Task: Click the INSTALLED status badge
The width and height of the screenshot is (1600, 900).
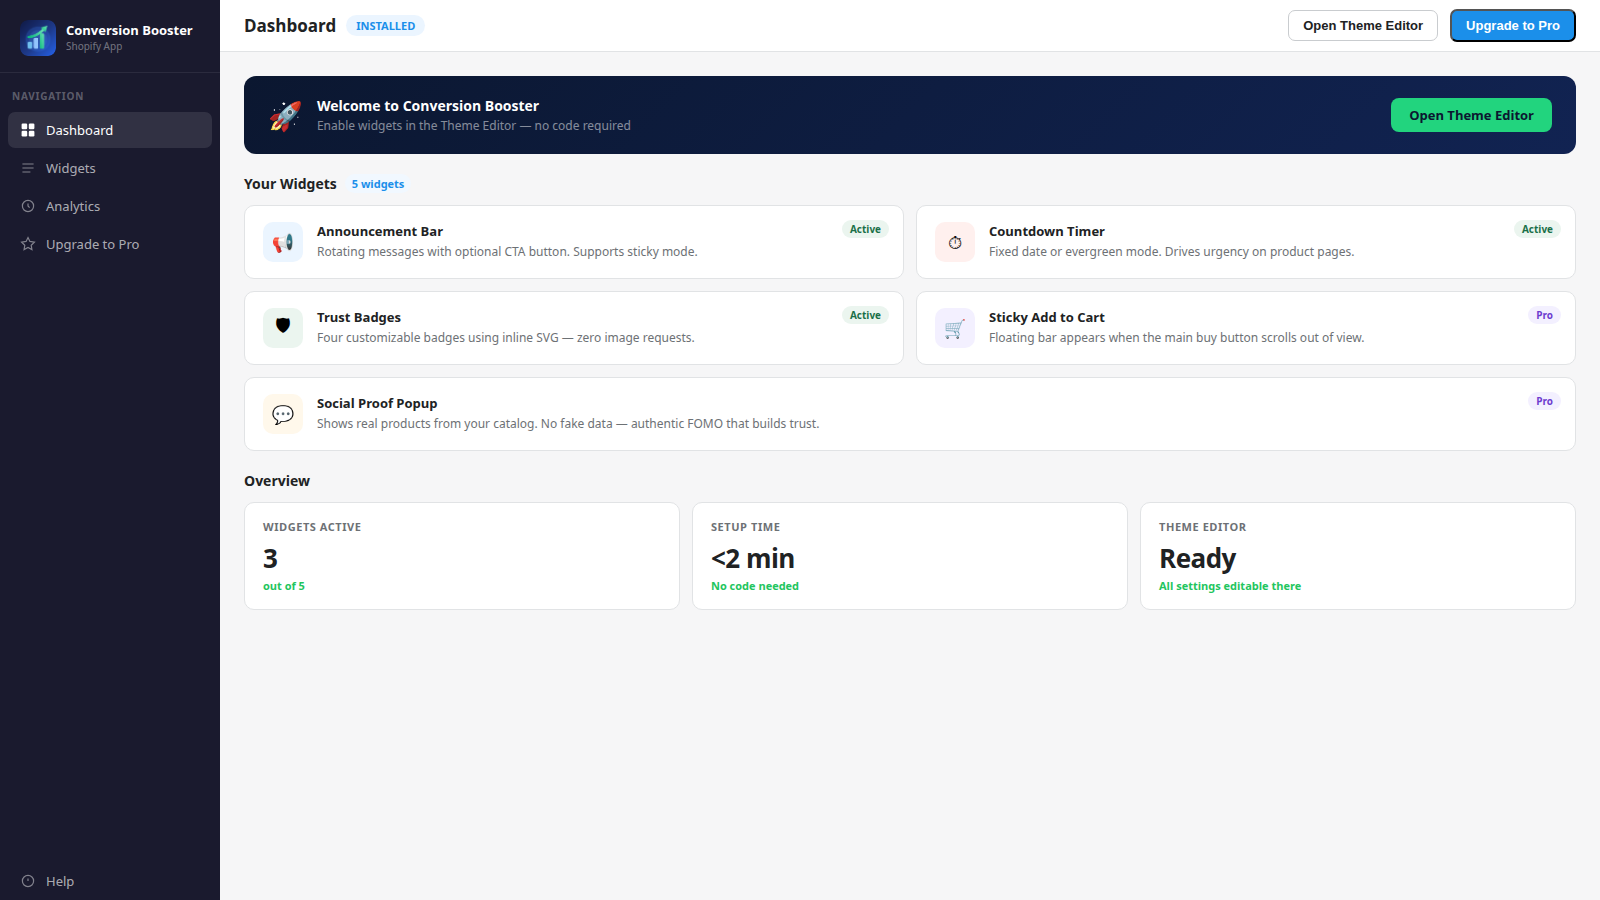Action: (x=385, y=26)
